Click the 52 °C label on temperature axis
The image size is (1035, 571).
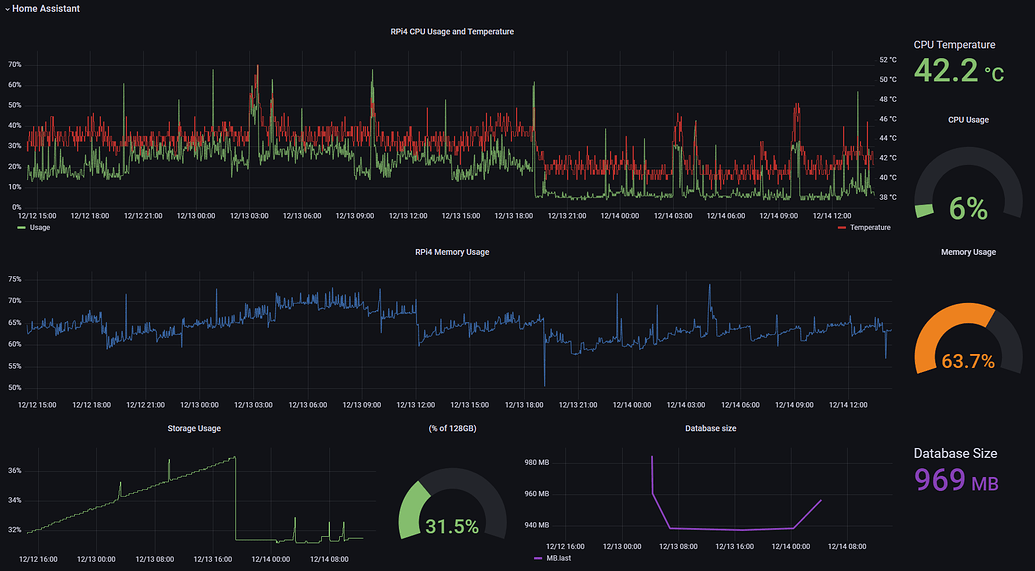(888, 59)
